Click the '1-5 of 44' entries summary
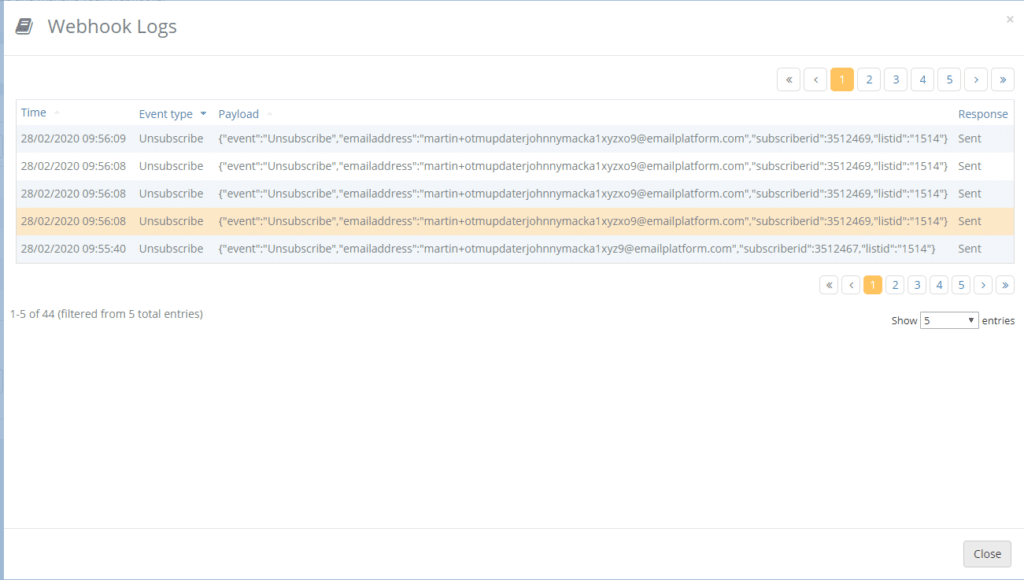Image resolution: width=1024 pixels, height=580 pixels. (x=106, y=314)
